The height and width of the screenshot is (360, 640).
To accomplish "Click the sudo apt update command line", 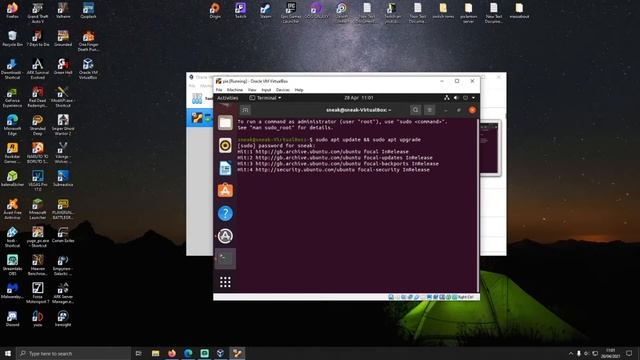I will [x=329, y=140].
